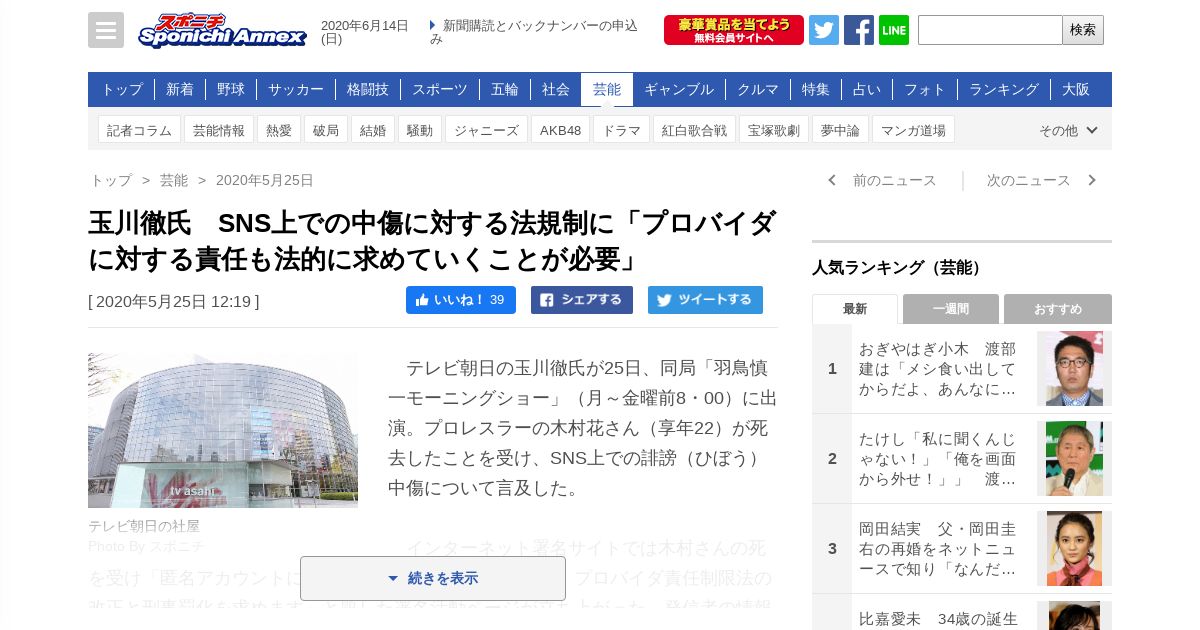Open 格闘技 navigation item
Image resolution: width=1200 pixels, height=630 pixels.
point(368,89)
